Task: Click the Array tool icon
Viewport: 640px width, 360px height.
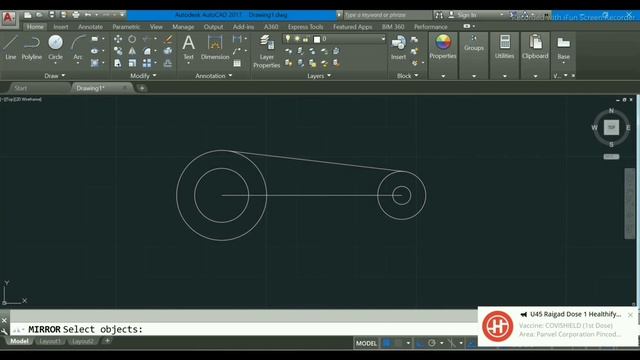Action: point(147,63)
